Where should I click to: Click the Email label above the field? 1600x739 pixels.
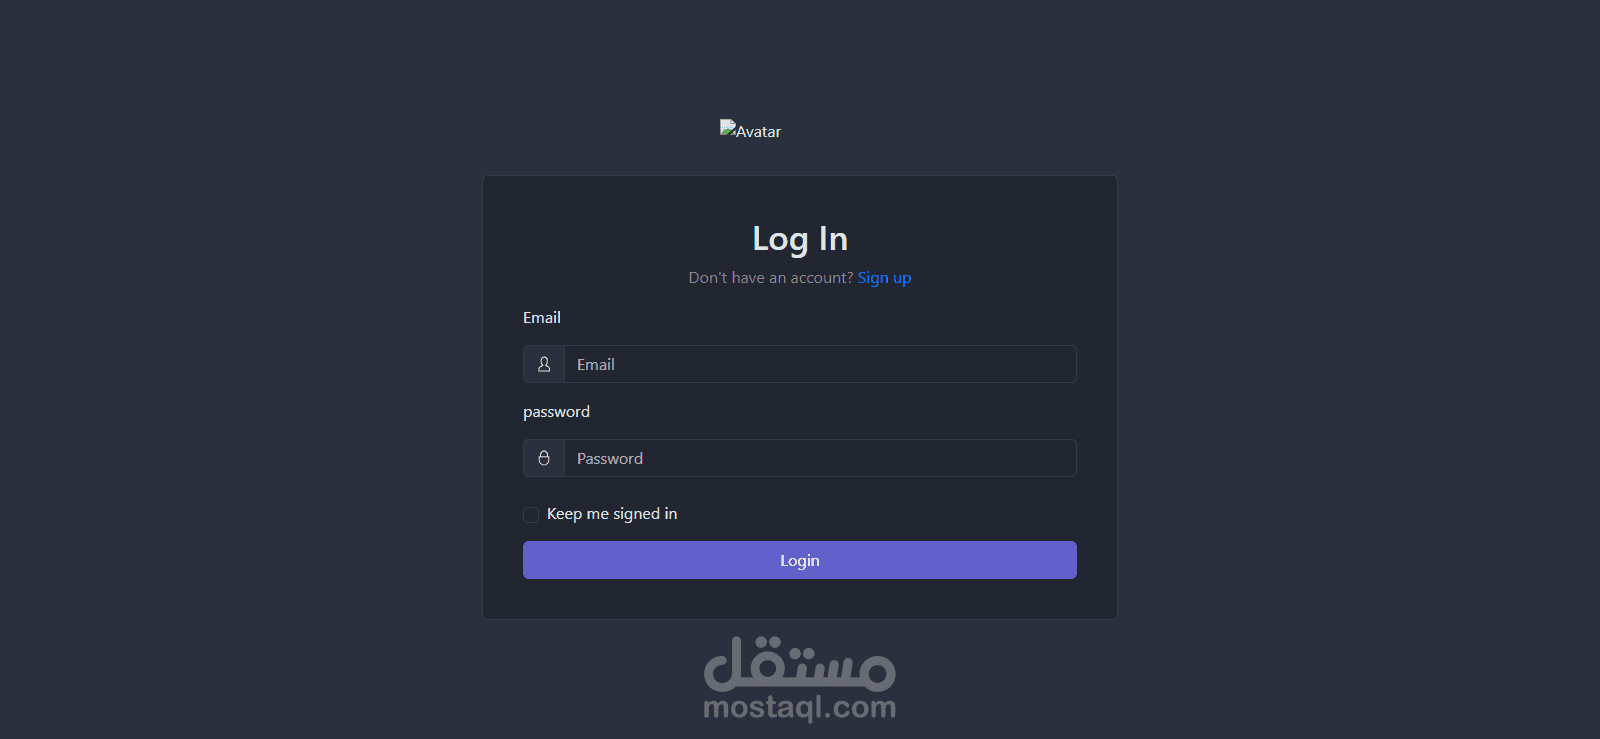click(x=542, y=317)
